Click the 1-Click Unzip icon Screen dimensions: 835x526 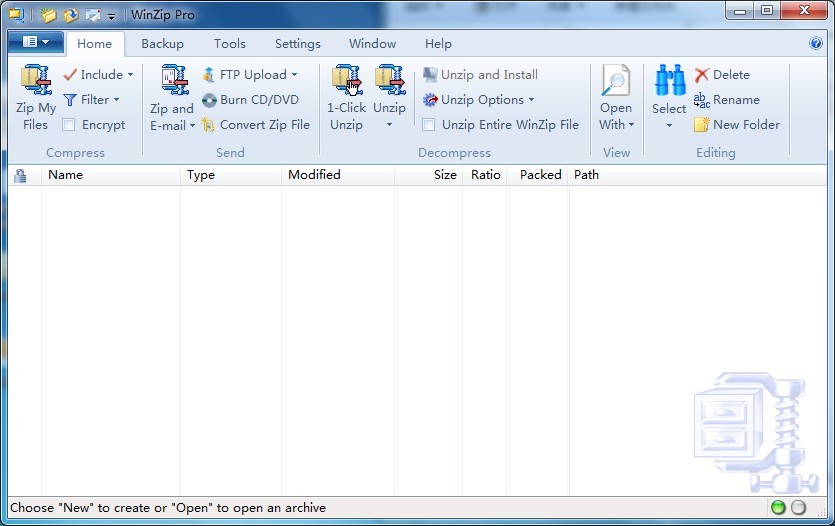coord(347,82)
